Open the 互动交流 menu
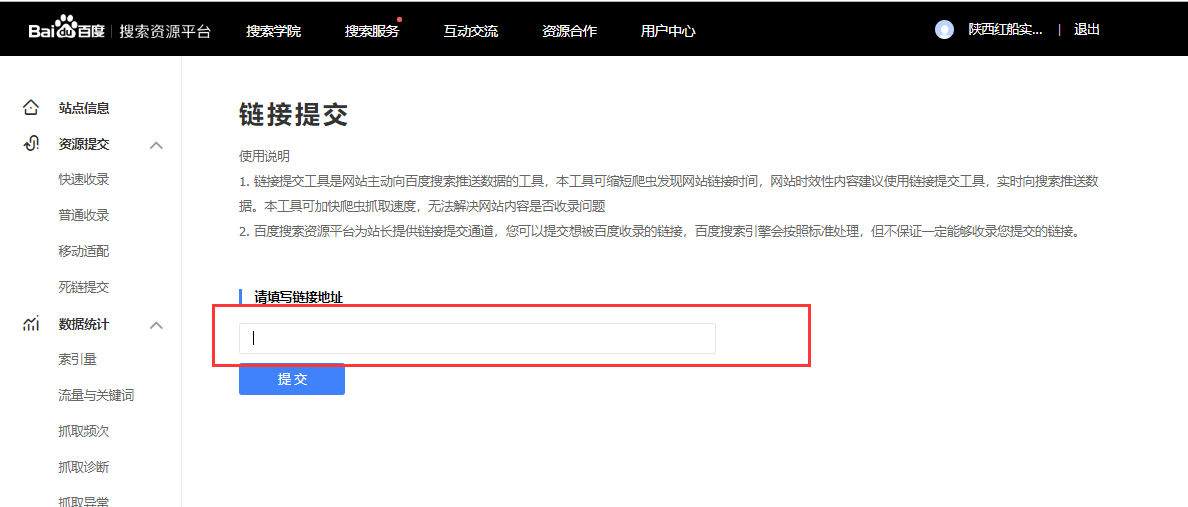The height and width of the screenshot is (507, 1188). point(471,31)
